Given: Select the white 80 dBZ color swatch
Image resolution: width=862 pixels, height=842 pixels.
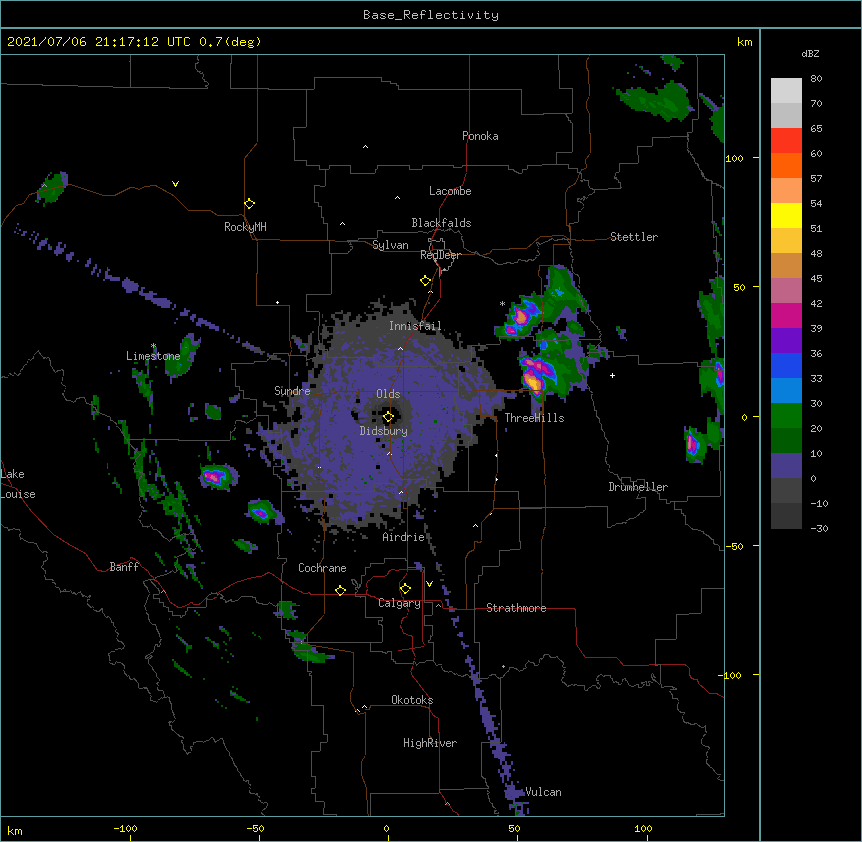Looking at the screenshot, I should pyautogui.click(x=786, y=91).
